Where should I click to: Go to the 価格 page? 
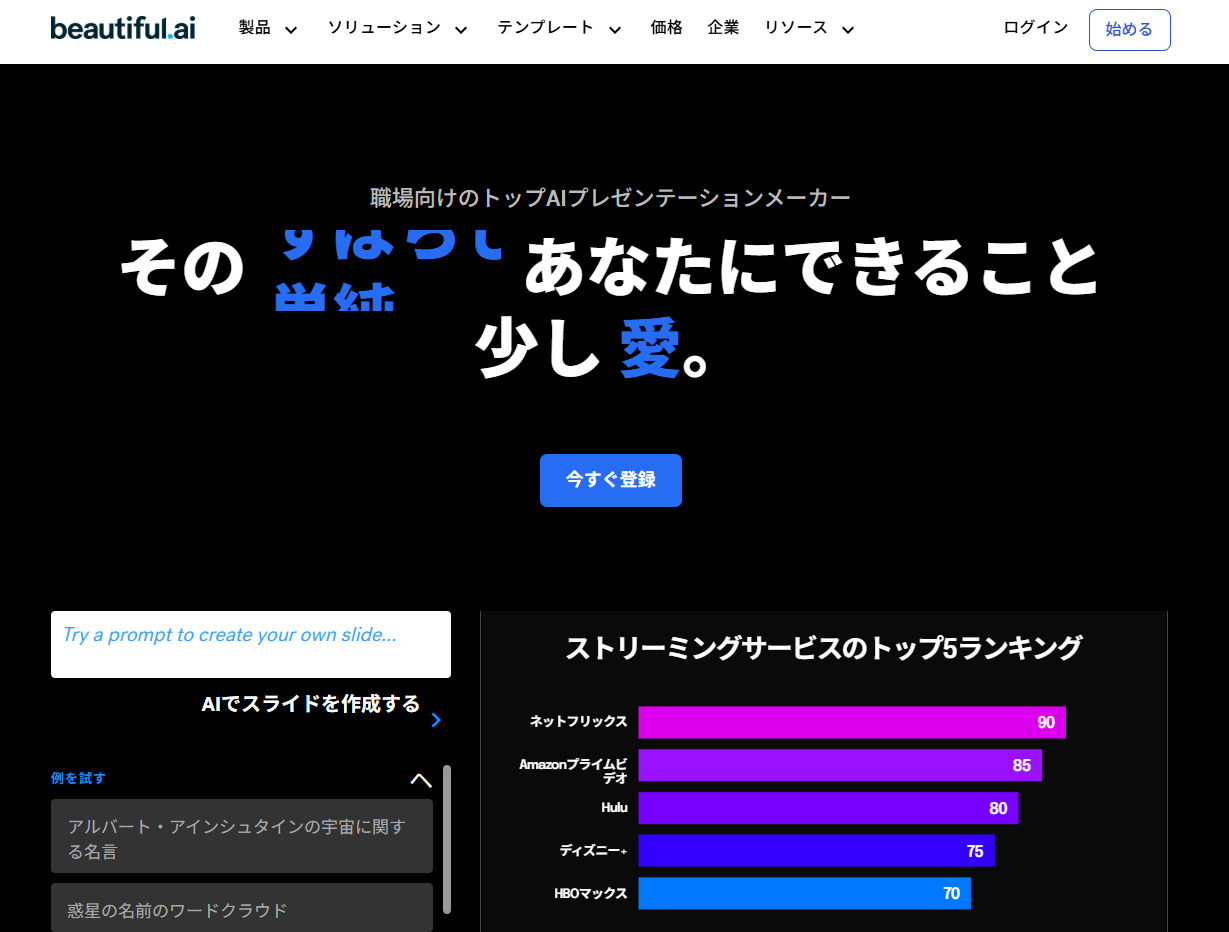666,28
